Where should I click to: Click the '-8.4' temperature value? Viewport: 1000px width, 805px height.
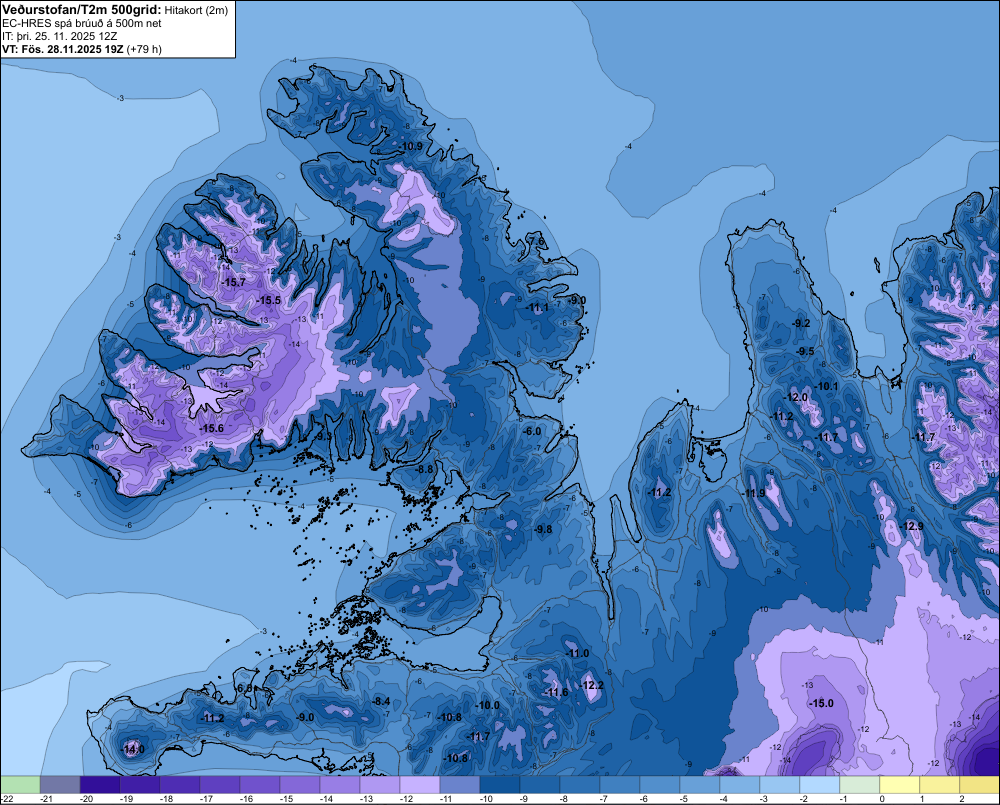click(381, 702)
